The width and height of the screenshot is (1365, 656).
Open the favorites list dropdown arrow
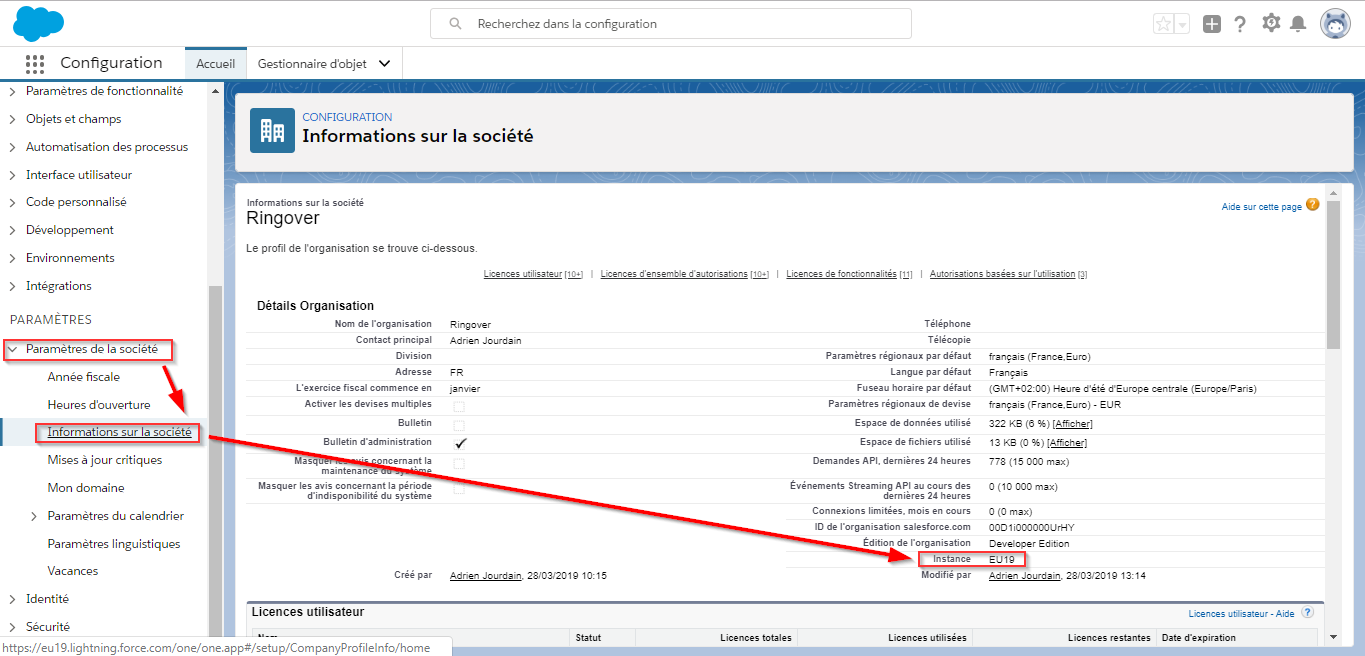point(1182,24)
